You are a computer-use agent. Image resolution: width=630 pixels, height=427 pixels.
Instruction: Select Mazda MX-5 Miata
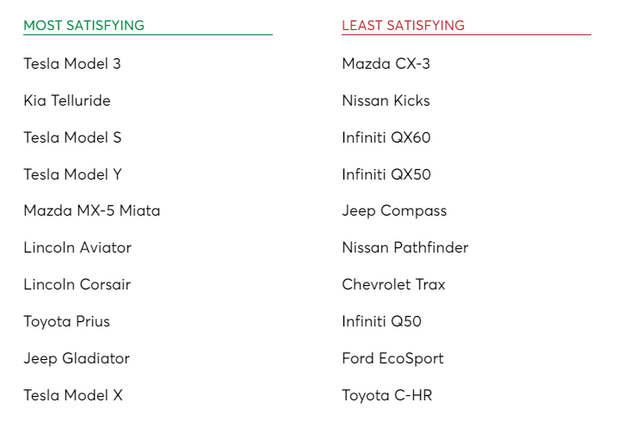coord(92,210)
